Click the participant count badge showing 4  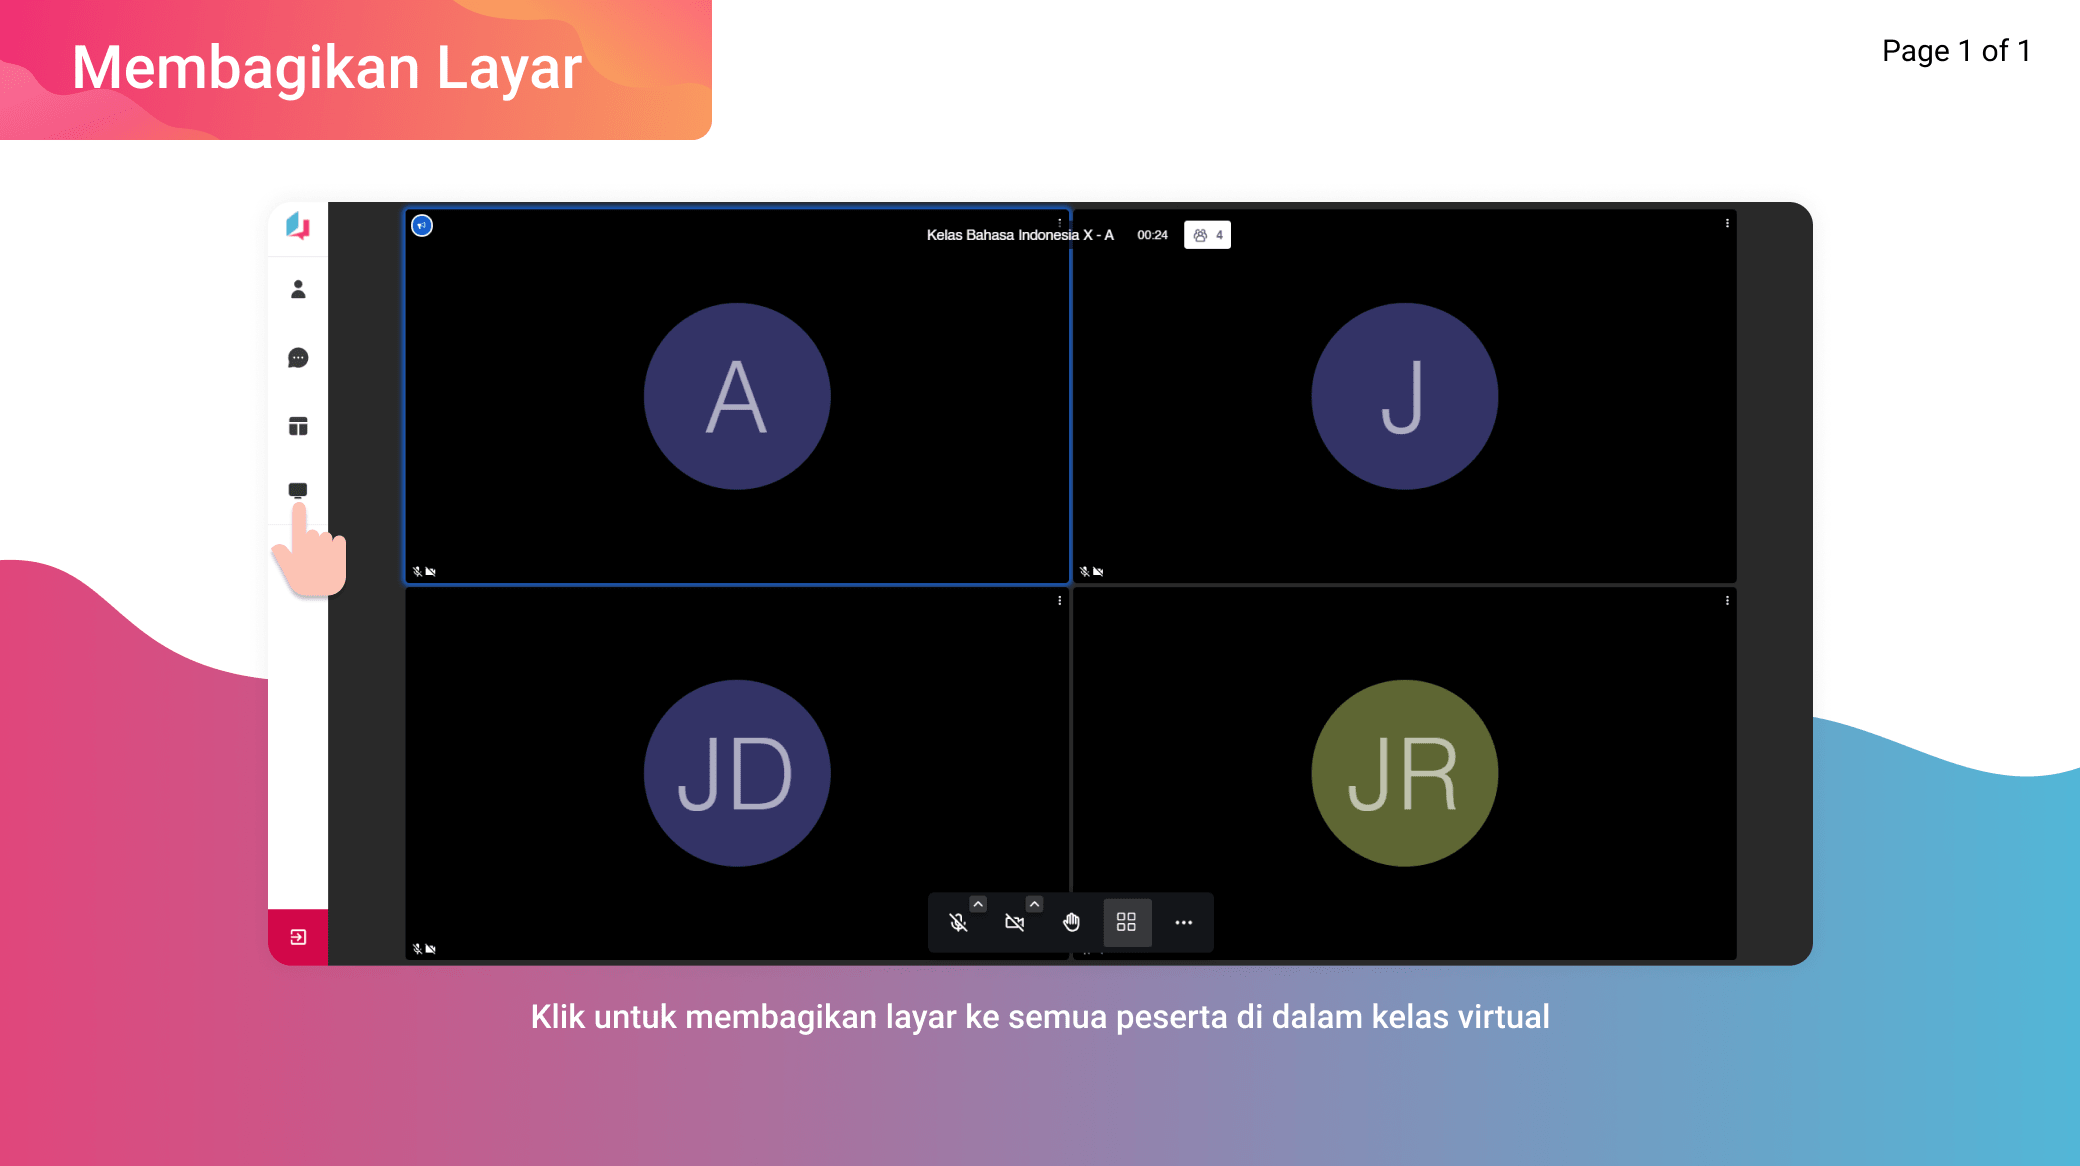point(1207,235)
